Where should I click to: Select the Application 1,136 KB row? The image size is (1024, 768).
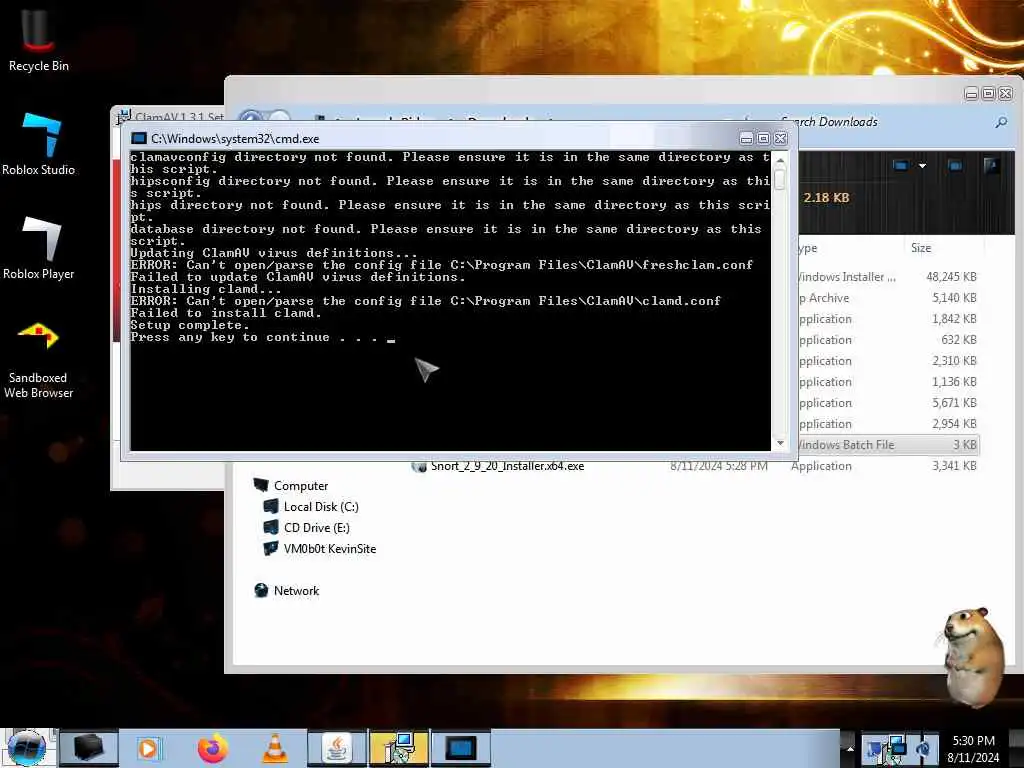888,382
